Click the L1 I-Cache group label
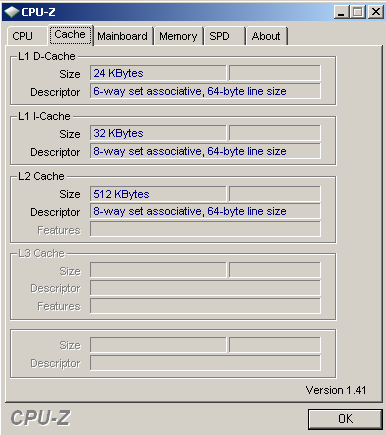The image size is (386, 435). point(44,116)
